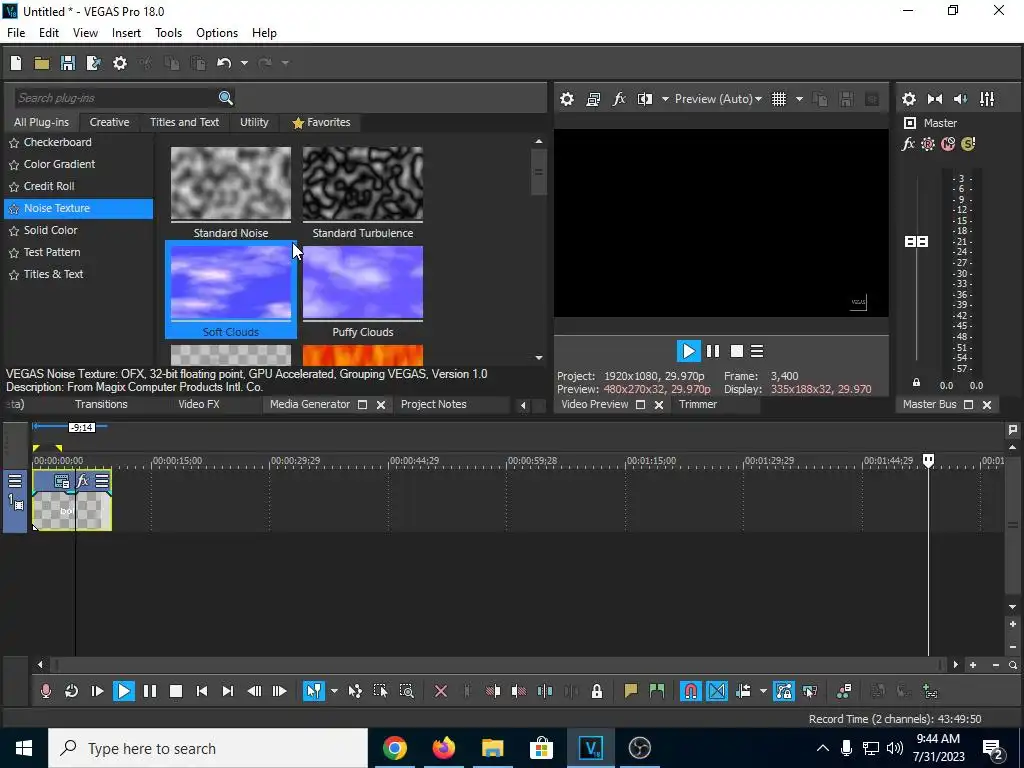Switch to the Transitions window tab
The width and height of the screenshot is (1024, 768).
pyautogui.click(x=101, y=404)
